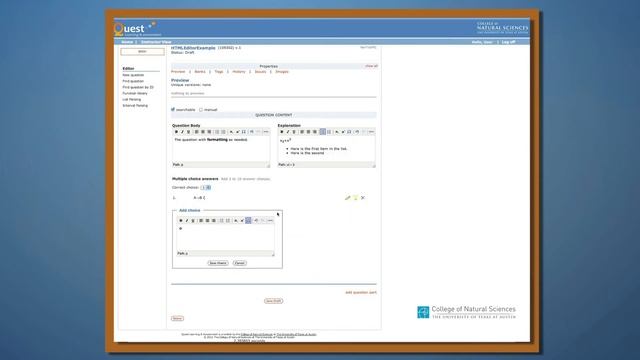Click inside the Add choice text area
The height and width of the screenshot is (360, 640).
click(225, 238)
